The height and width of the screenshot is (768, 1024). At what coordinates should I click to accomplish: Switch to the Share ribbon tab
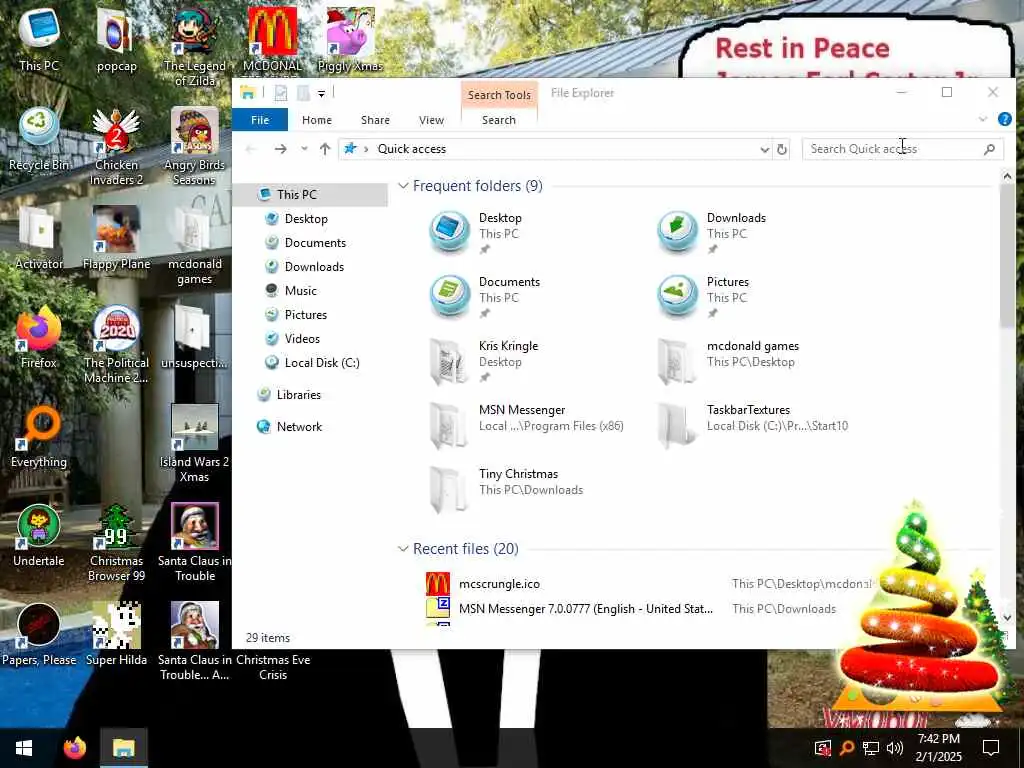coord(376,120)
